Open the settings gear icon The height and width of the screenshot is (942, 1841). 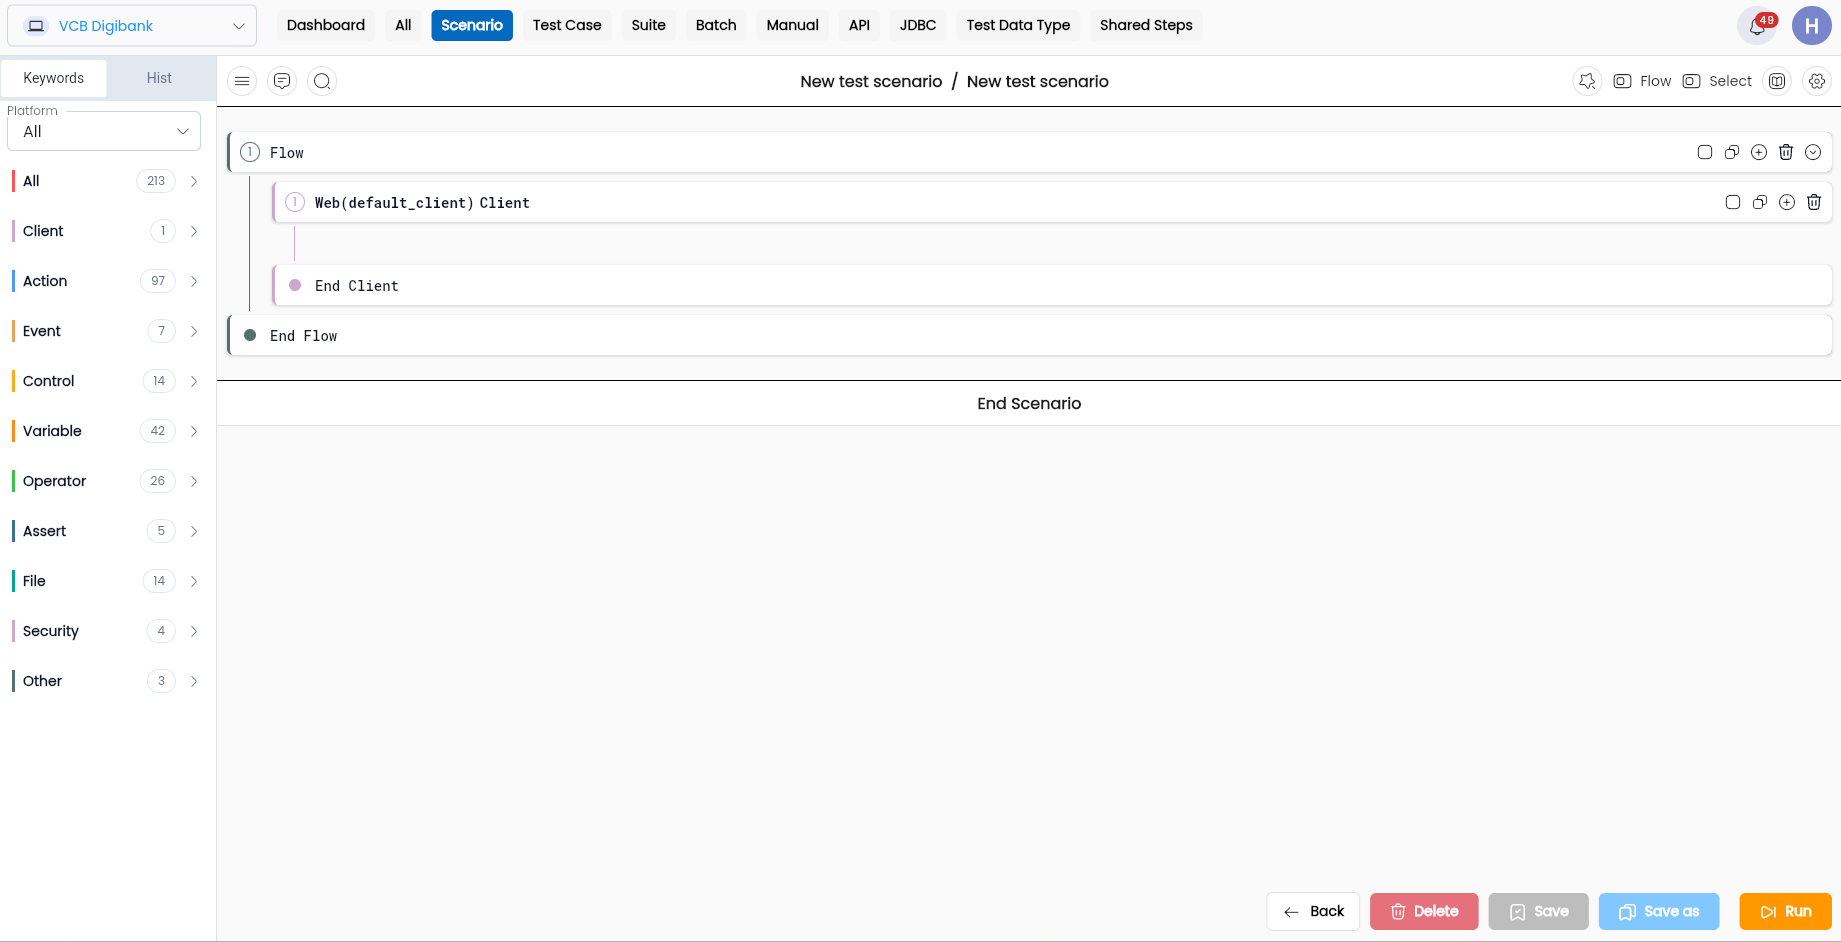1817,81
